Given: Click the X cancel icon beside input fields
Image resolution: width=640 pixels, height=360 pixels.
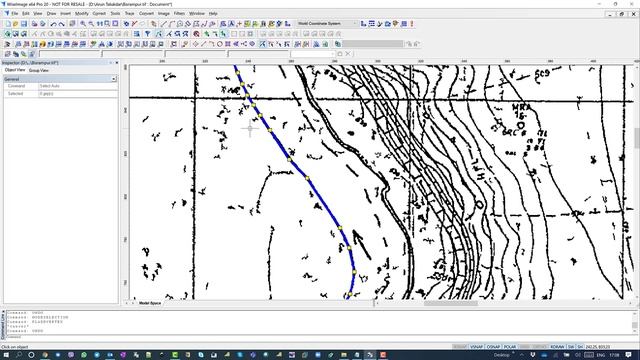Looking at the screenshot, I should (348, 53).
